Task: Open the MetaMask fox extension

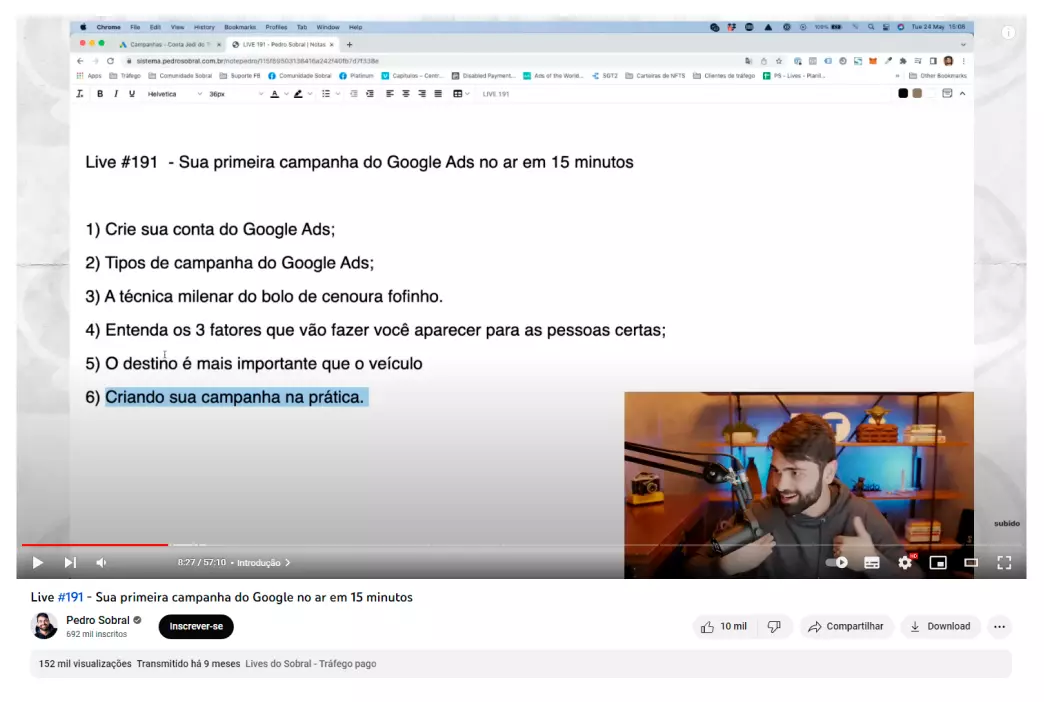Action: tap(873, 61)
